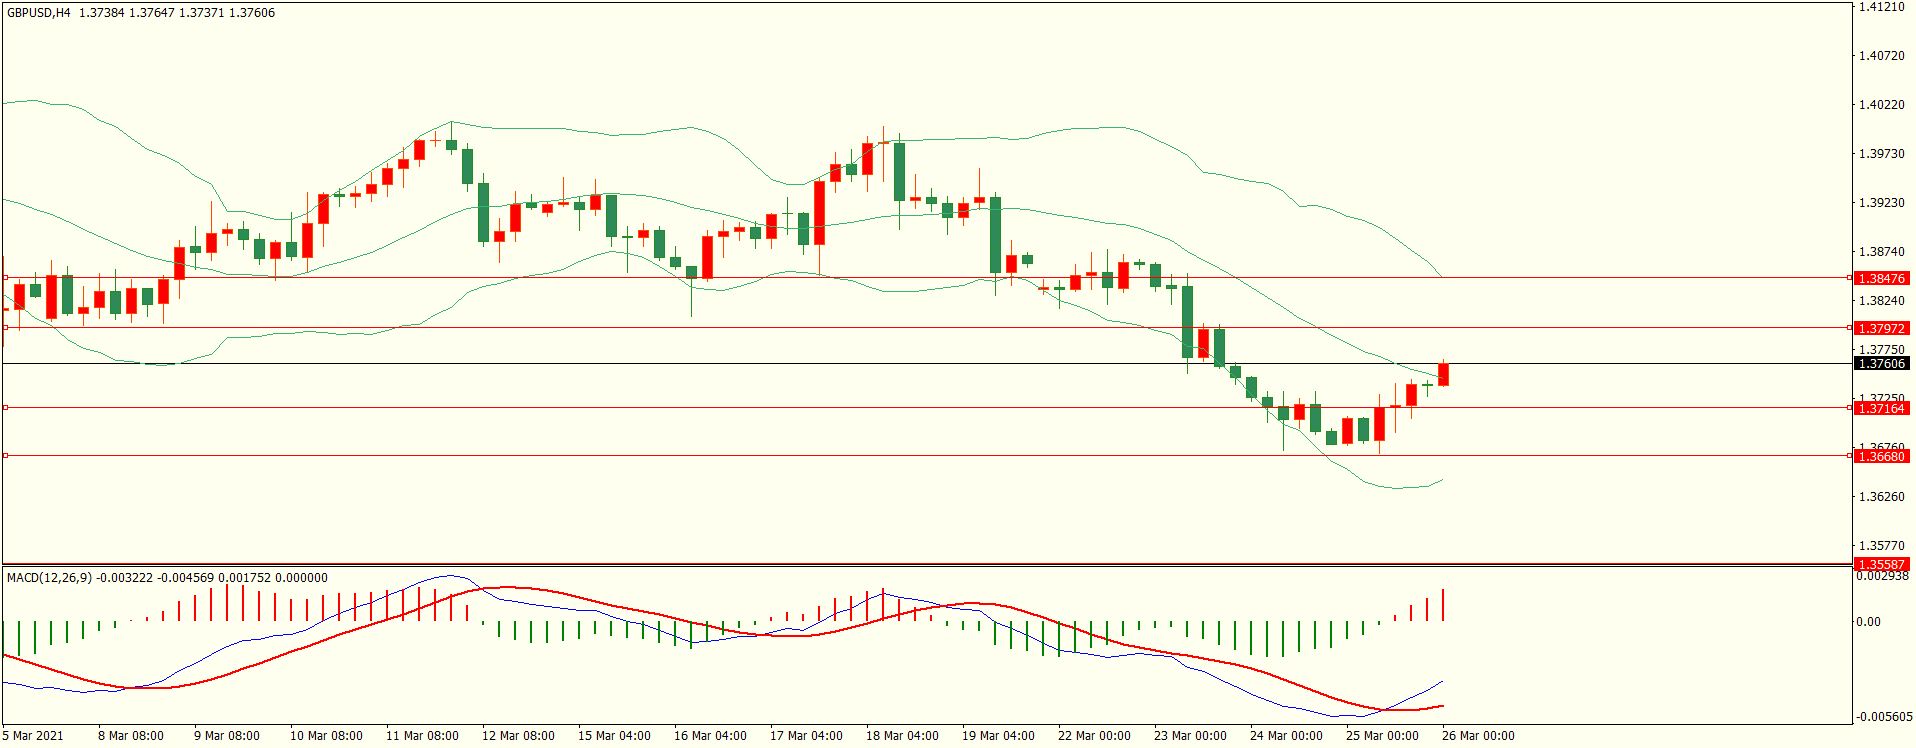Image resolution: width=1916 pixels, height=748 pixels.
Task: Click the 15 Mar 04:00 time label
Action: pyautogui.click(x=614, y=736)
